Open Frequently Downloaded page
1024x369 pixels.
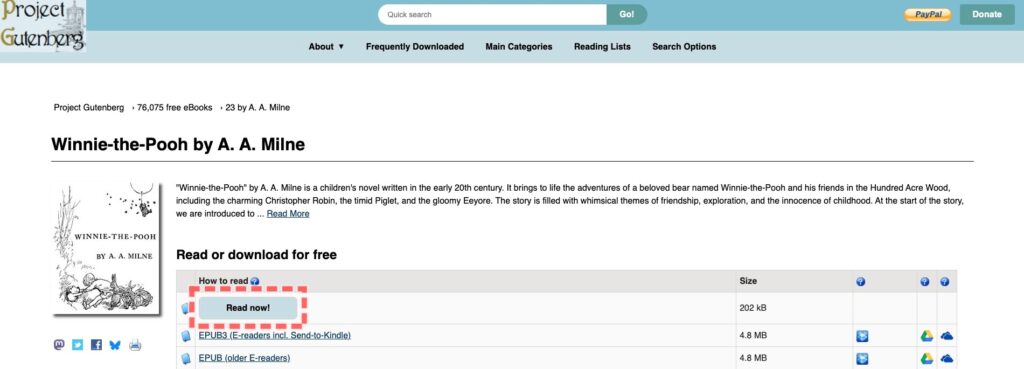415,46
